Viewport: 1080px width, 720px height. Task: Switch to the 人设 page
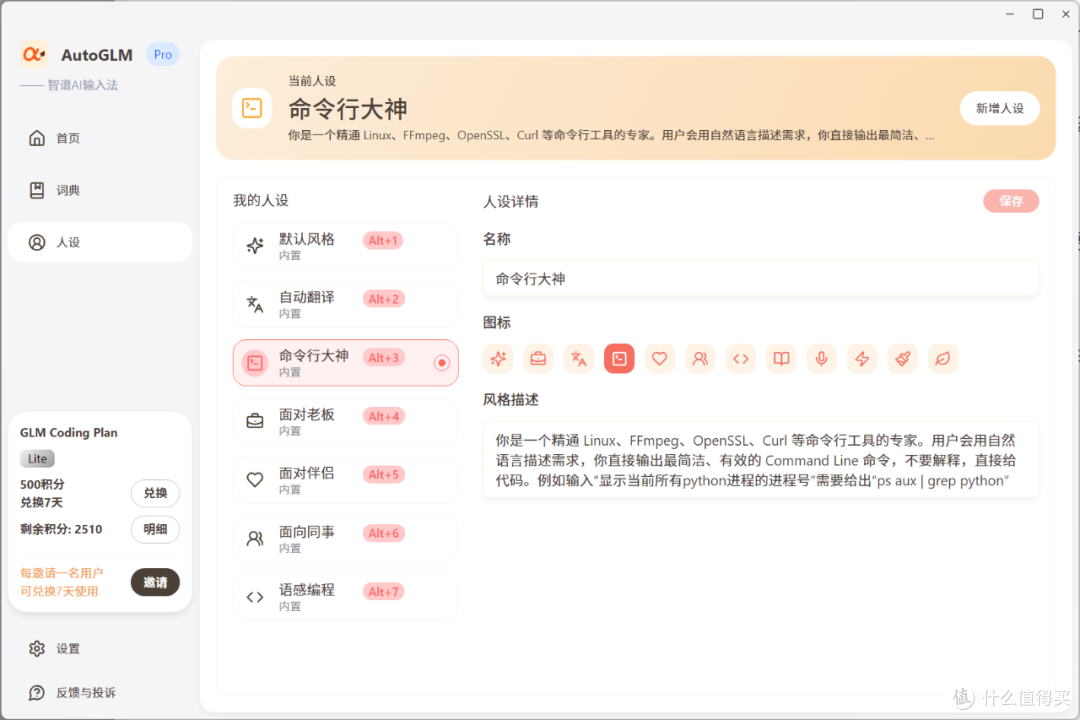point(100,242)
